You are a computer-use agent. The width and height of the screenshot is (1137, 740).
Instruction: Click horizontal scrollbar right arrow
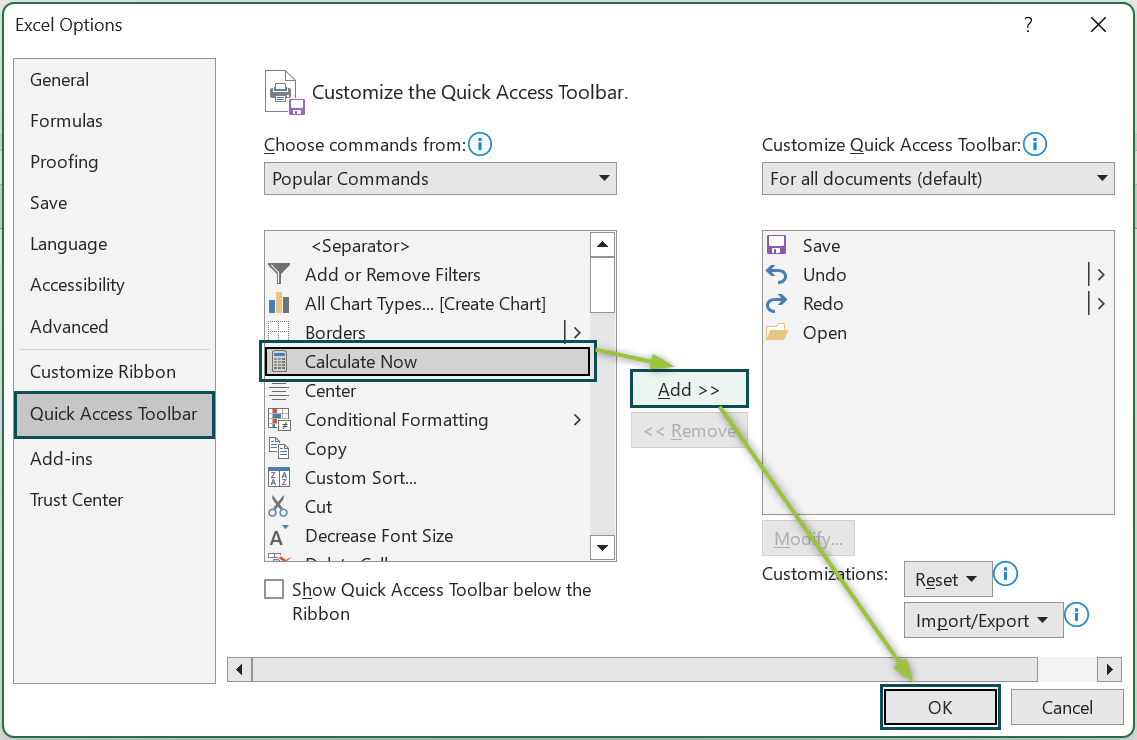pos(1109,669)
